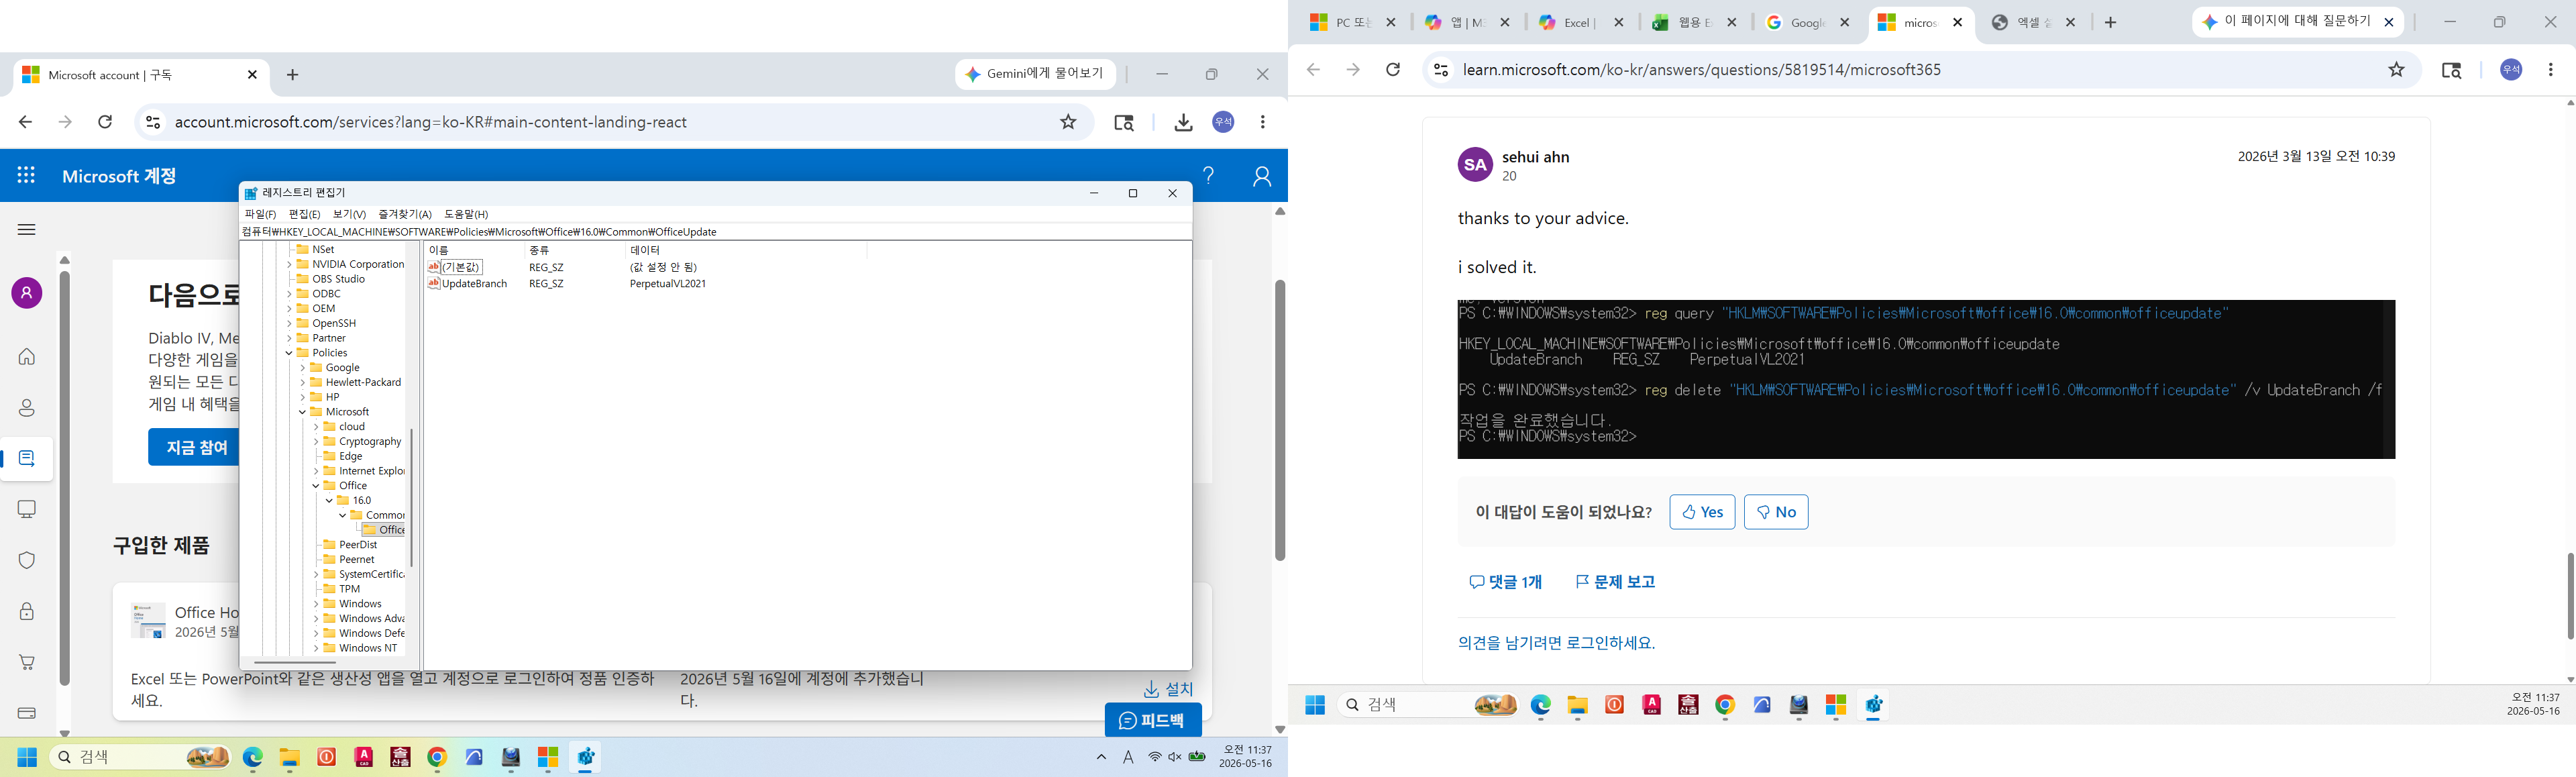This screenshot has width=2576, height=777.
Task: Show hidden icons in the system tray
Action: click(1101, 757)
